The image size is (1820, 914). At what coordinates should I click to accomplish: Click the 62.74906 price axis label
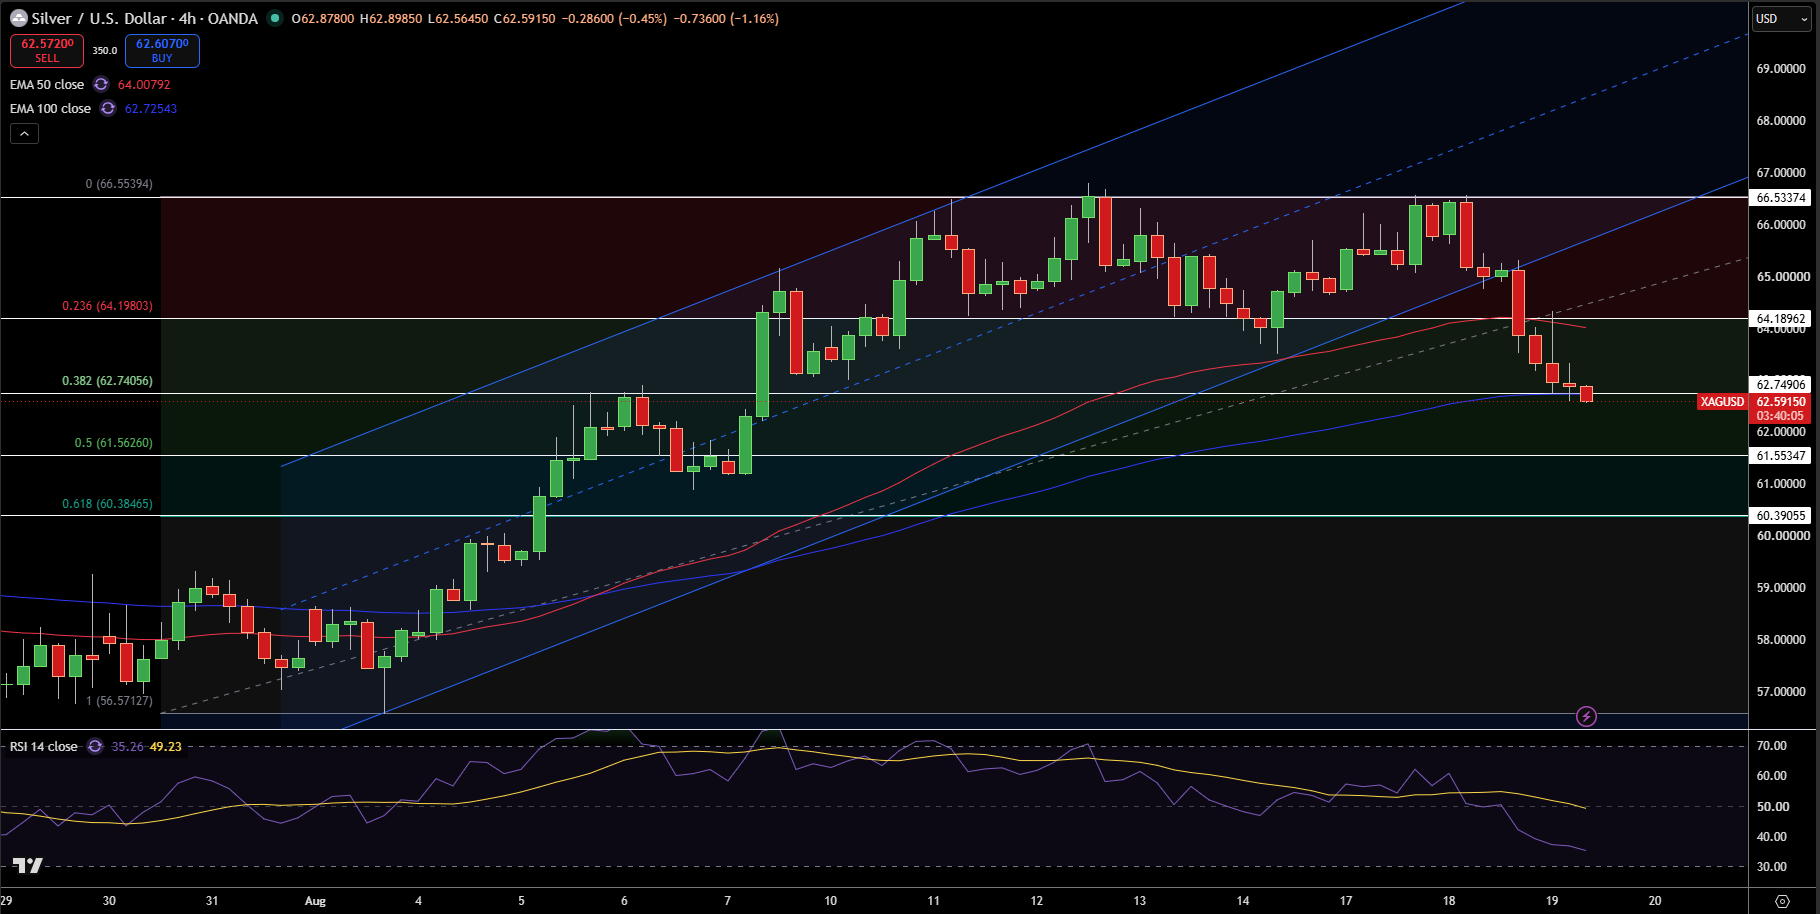point(1781,384)
